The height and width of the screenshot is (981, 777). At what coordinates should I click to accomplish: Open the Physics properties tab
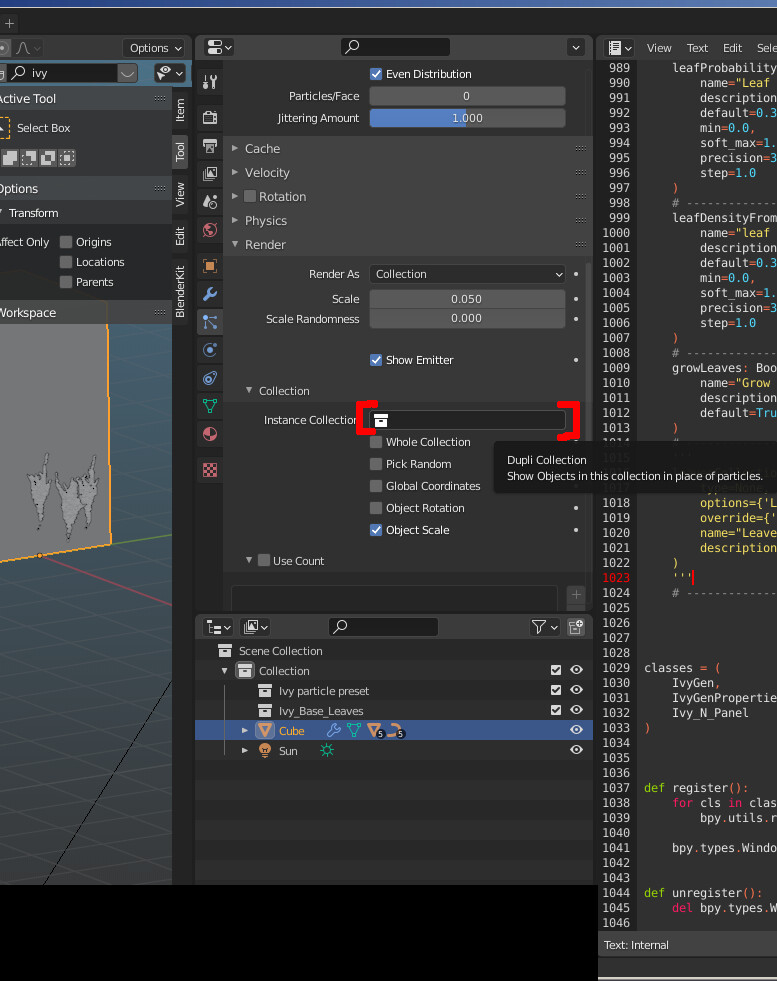pyautogui.click(x=210, y=350)
